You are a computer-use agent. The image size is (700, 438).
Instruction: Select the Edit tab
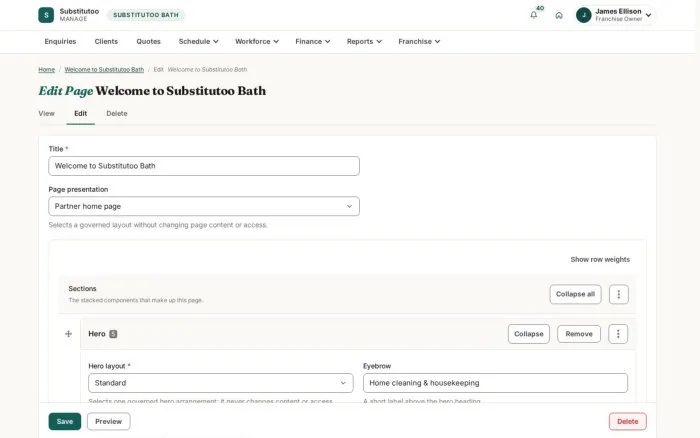click(80, 113)
